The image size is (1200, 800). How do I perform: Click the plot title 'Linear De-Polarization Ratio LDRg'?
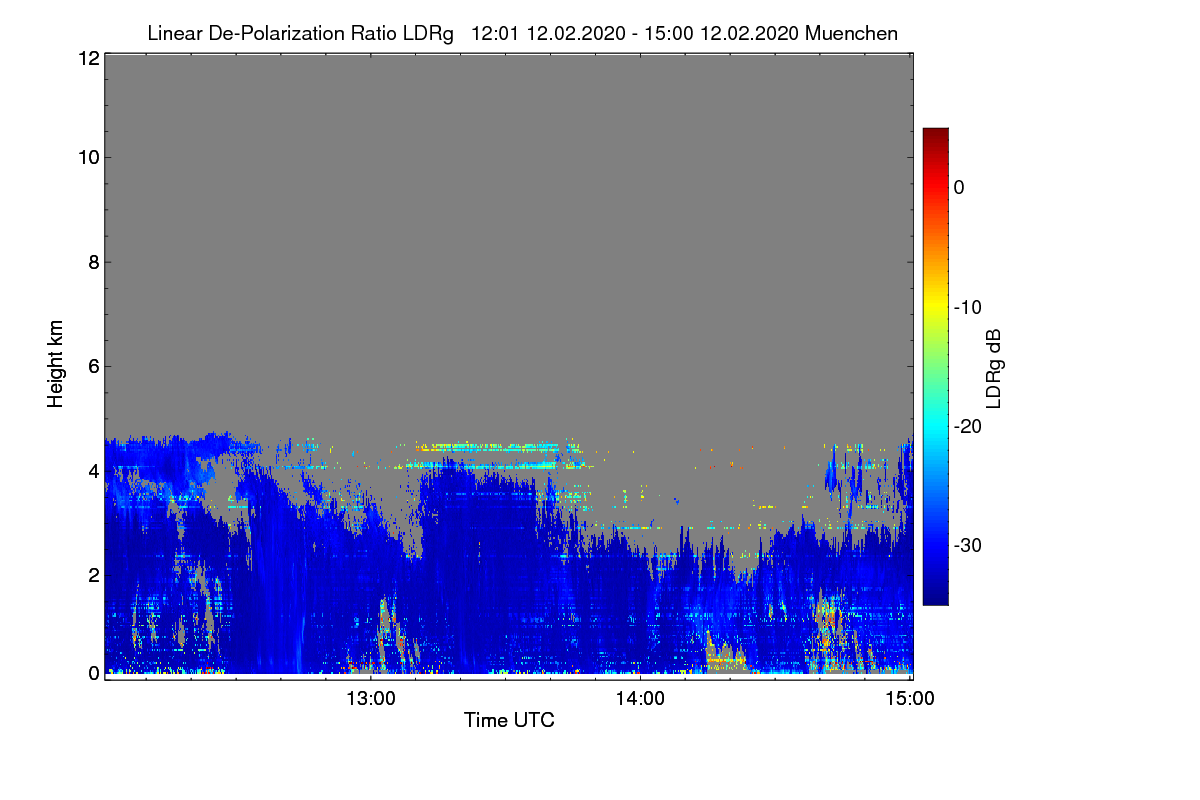tap(300, 33)
